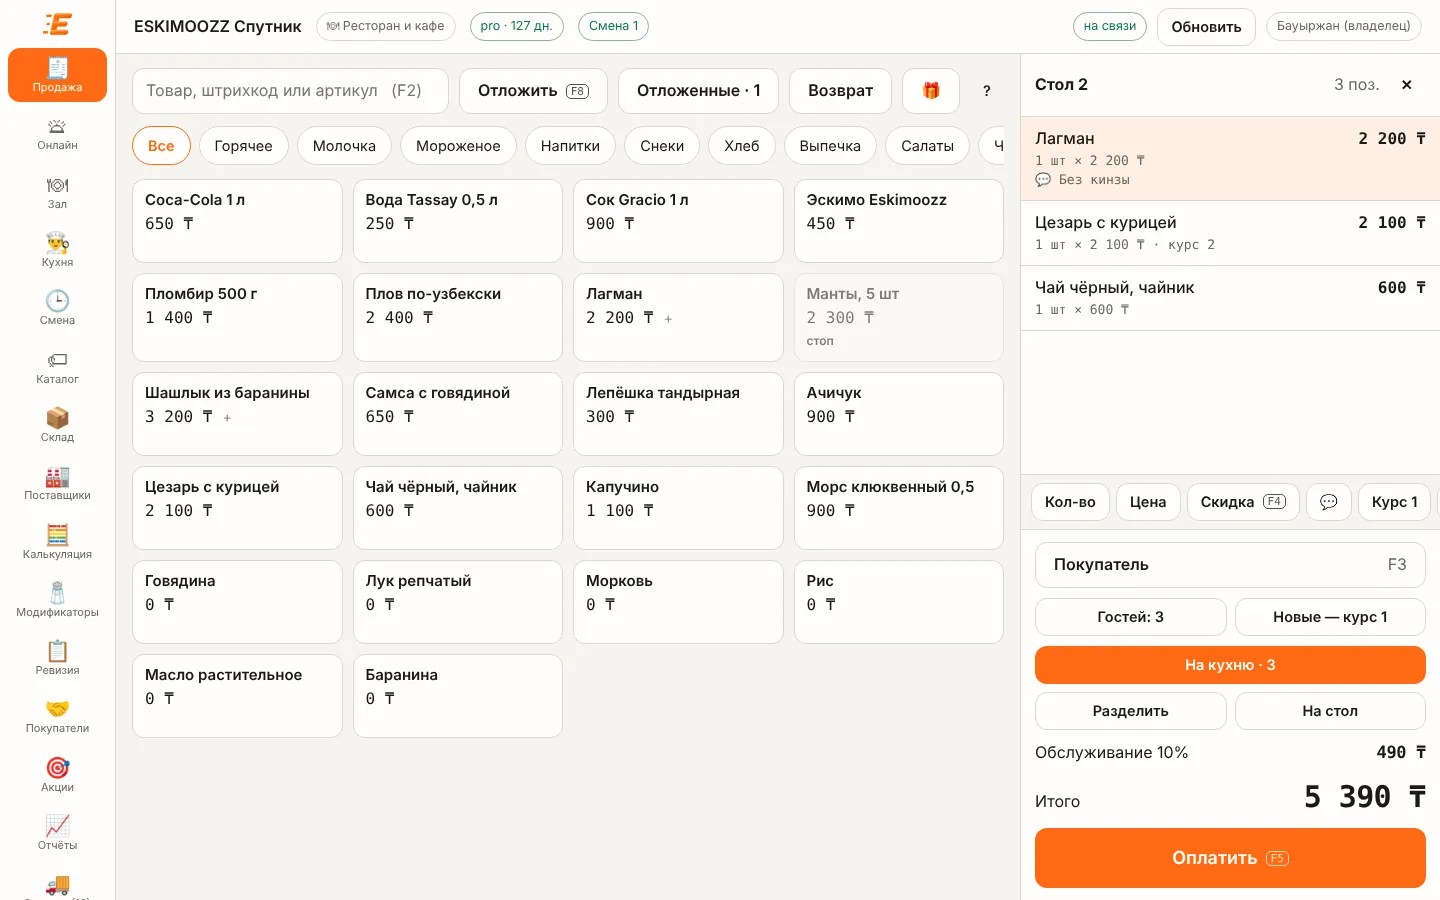Open Калькуляция calculator icon in sidebar

click(57, 535)
